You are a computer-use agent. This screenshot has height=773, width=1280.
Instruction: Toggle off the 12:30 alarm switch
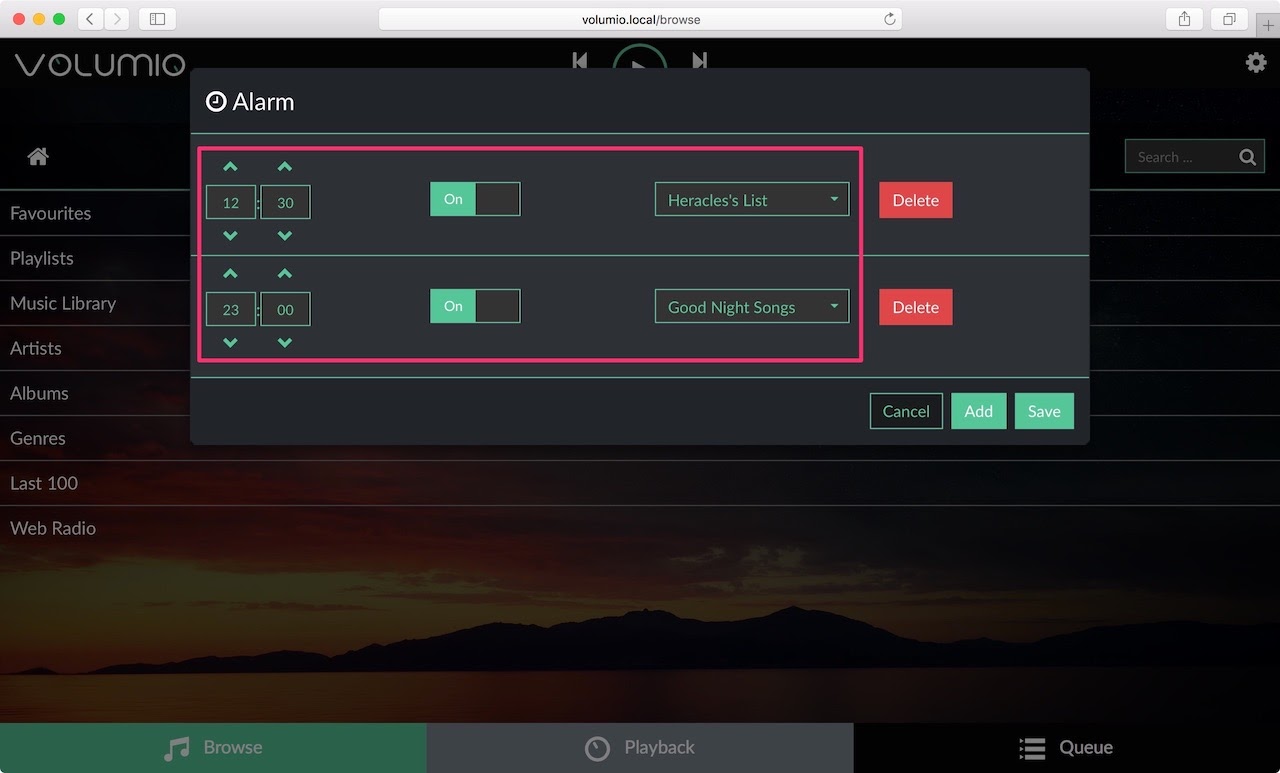tap(475, 199)
